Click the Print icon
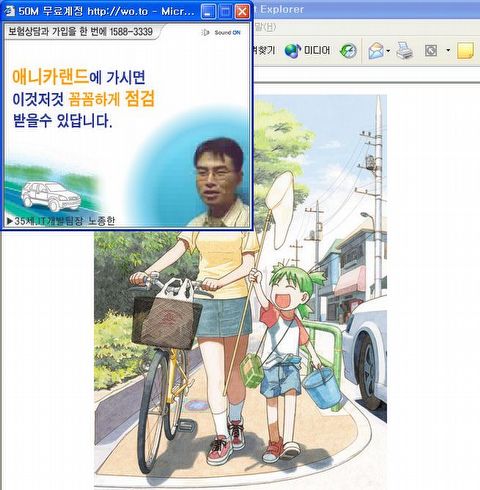This screenshot has height=490, width=480. coord(405,51)
